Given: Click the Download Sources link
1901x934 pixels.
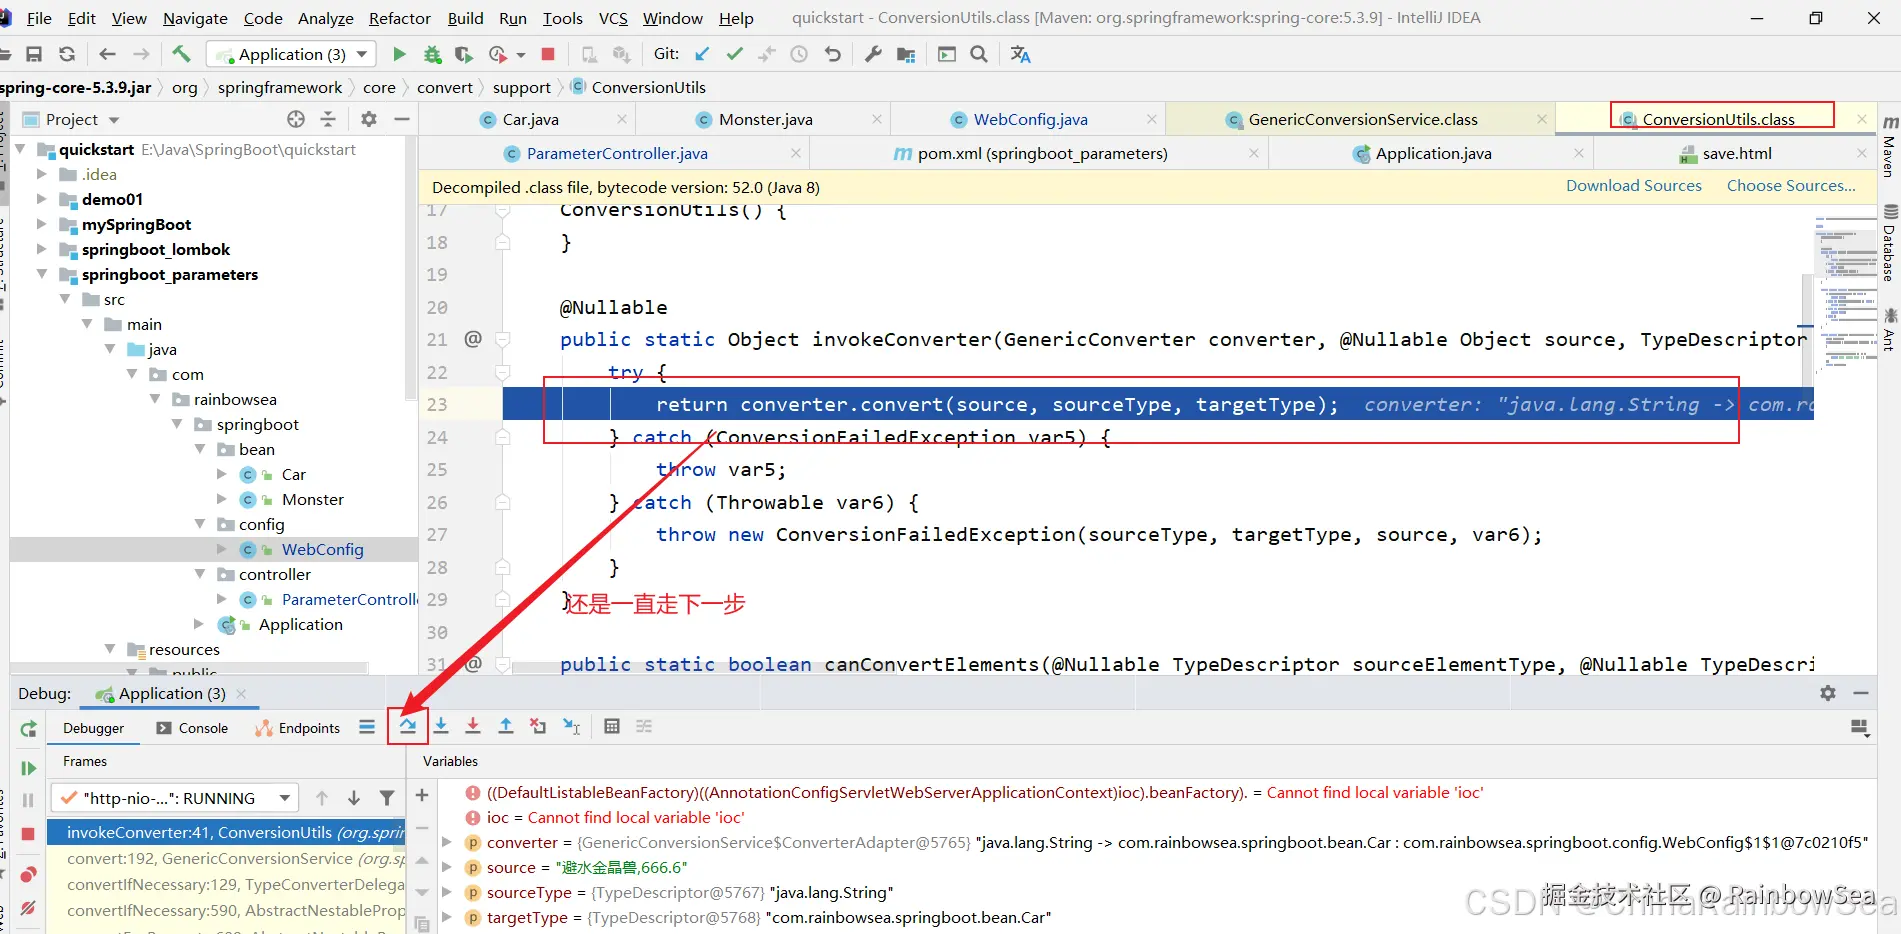Looking at the screenshot, I should pyautogui.click(x=1634, y=186).
